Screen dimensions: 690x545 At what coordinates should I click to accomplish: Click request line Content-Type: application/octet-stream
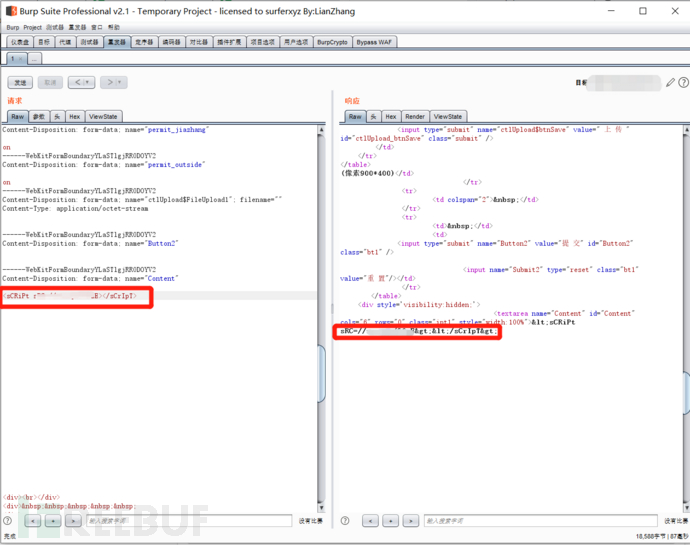[x=75, y=209]
